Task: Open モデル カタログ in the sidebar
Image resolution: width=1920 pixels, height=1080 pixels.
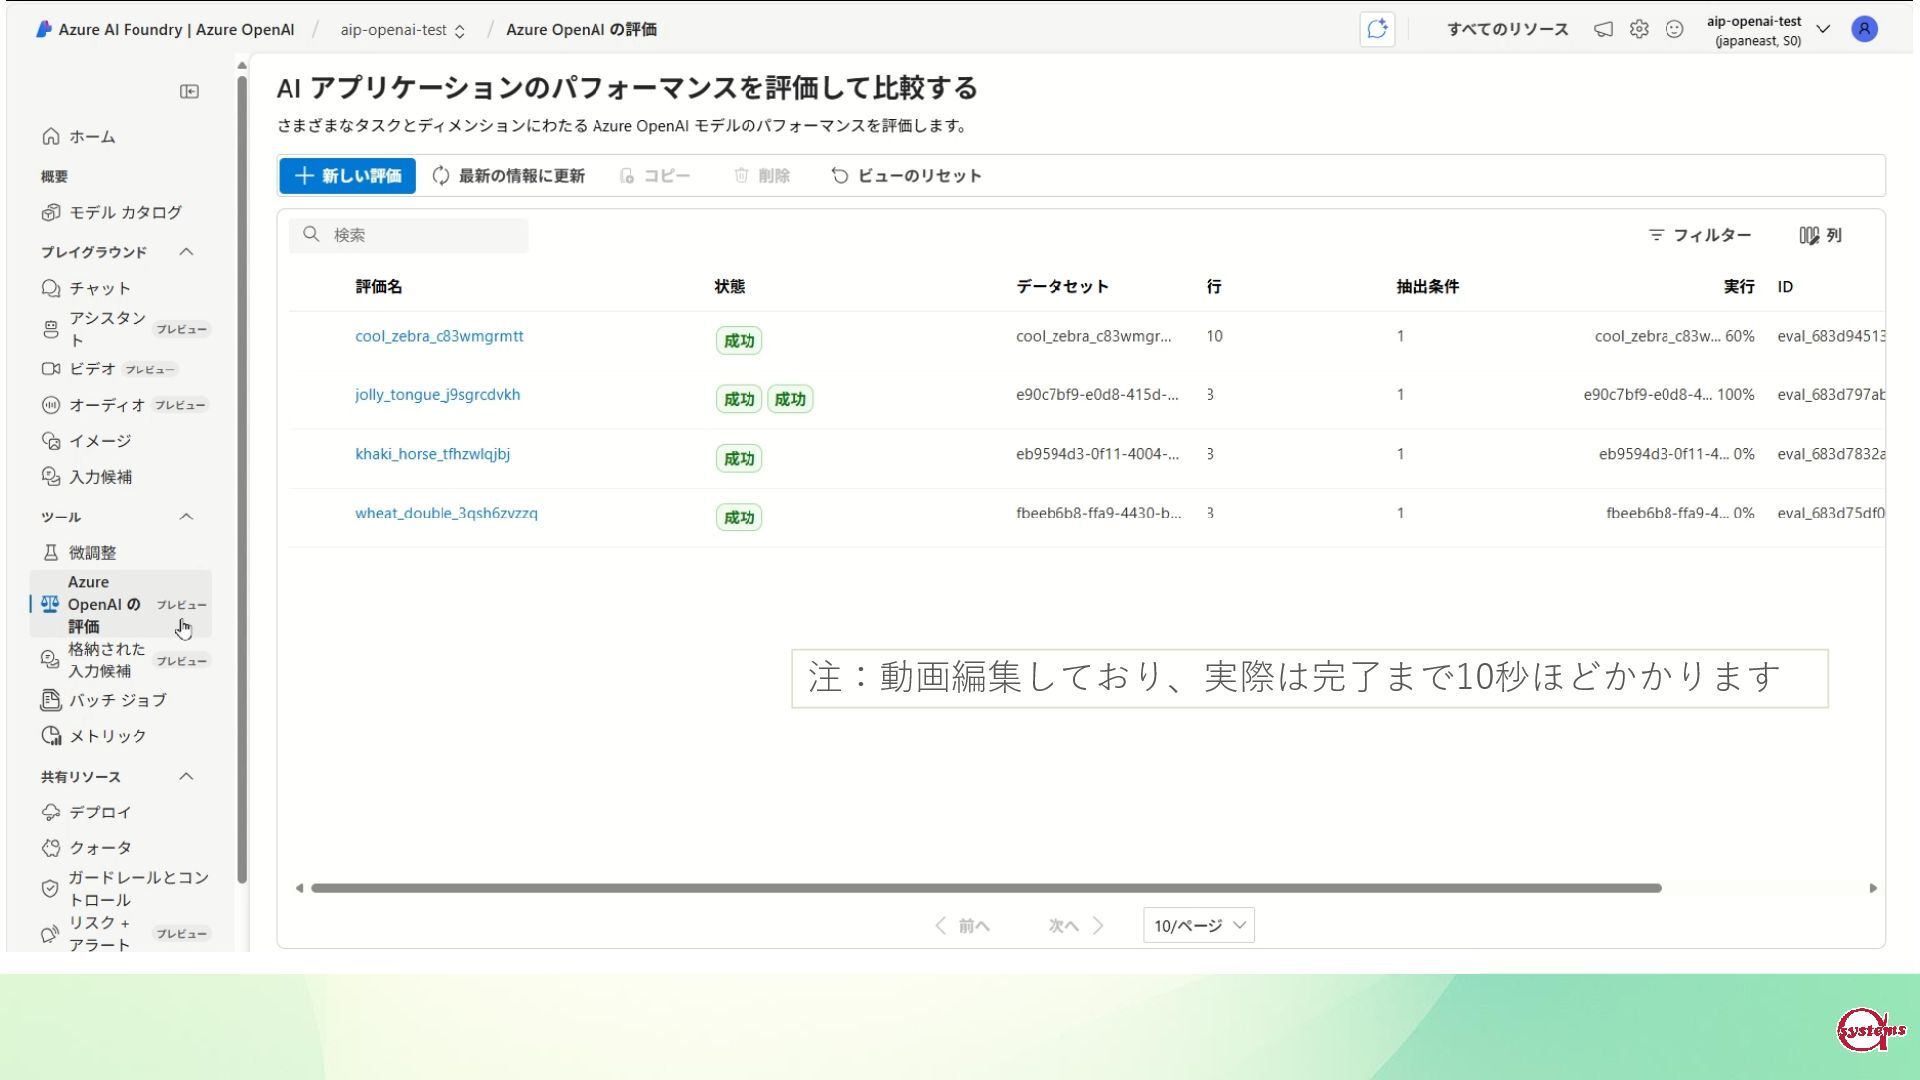Action: click(112, 212)
